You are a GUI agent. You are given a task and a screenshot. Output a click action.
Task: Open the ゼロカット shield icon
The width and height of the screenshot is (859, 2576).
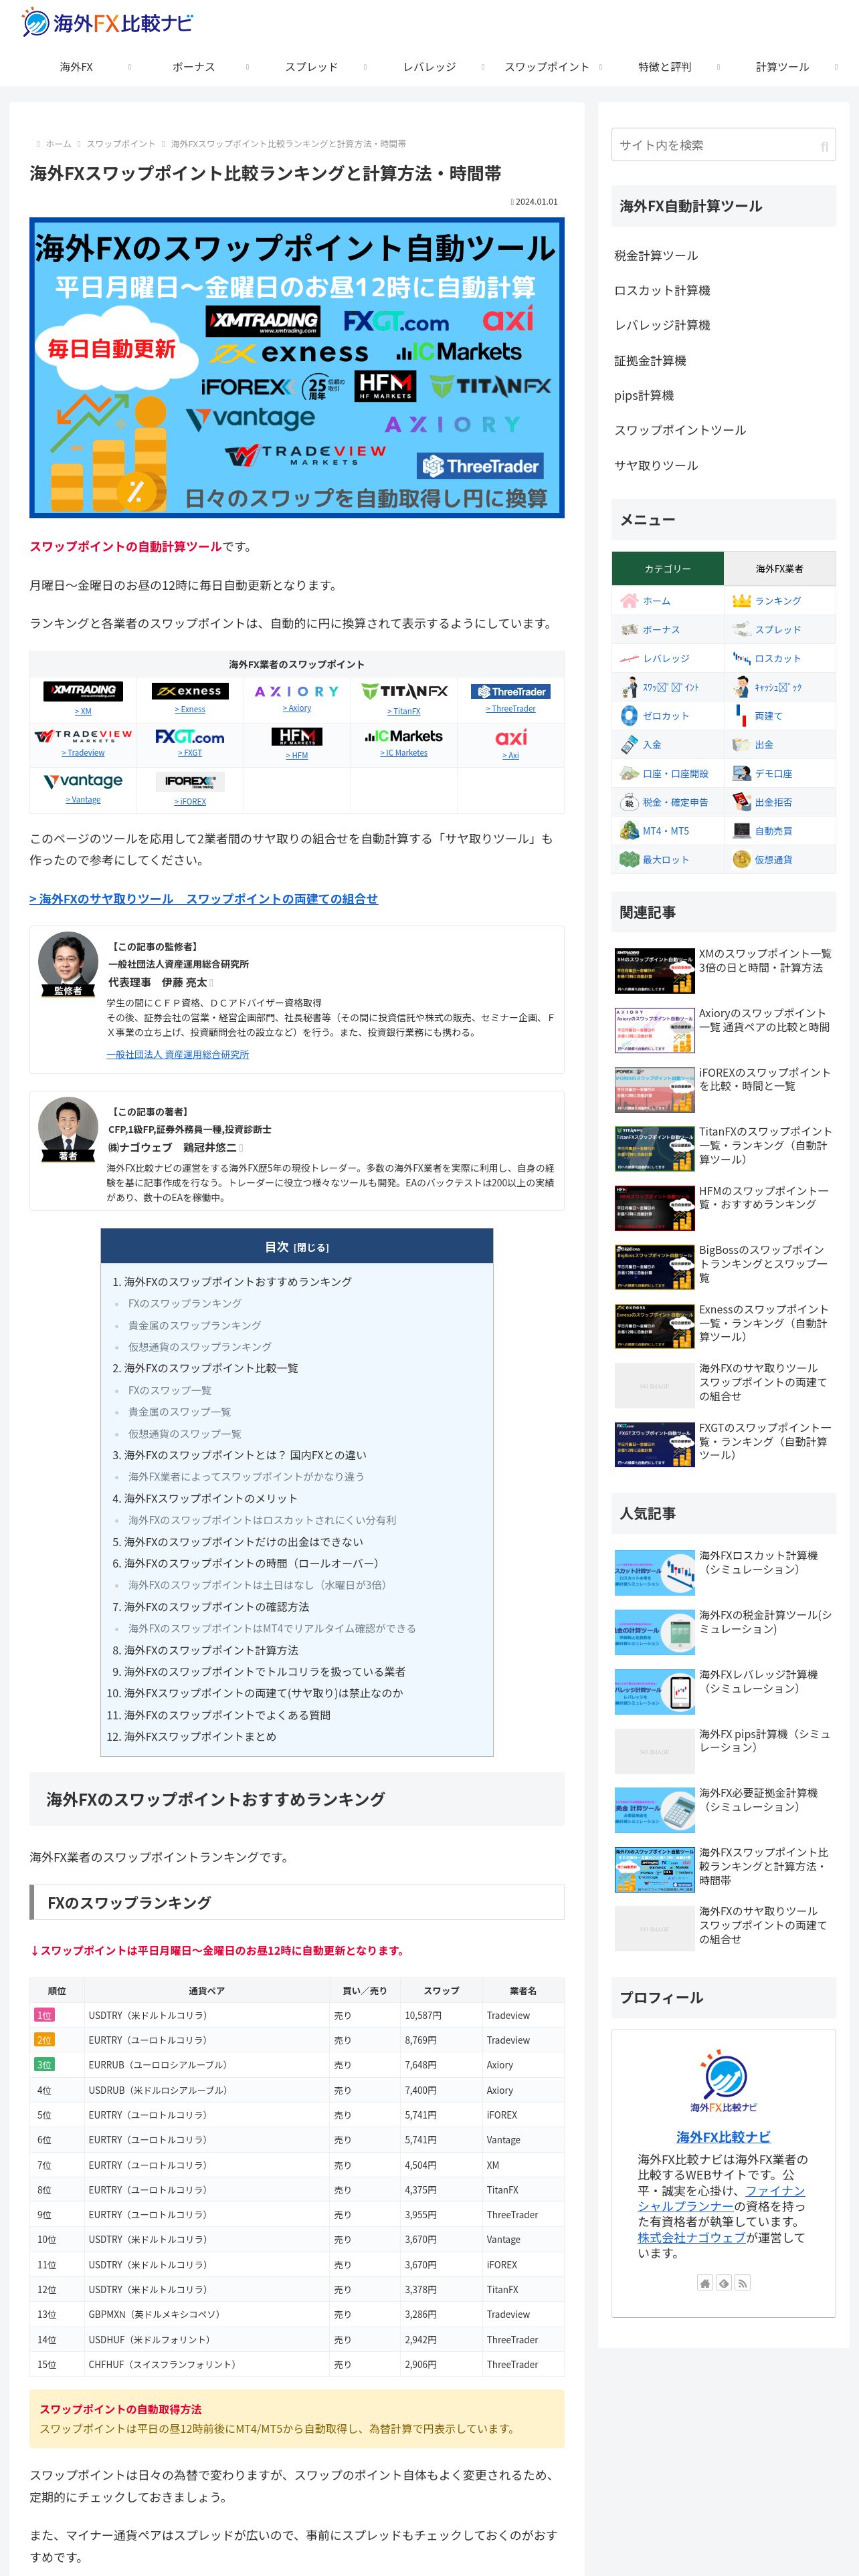(x=629, y=716)
